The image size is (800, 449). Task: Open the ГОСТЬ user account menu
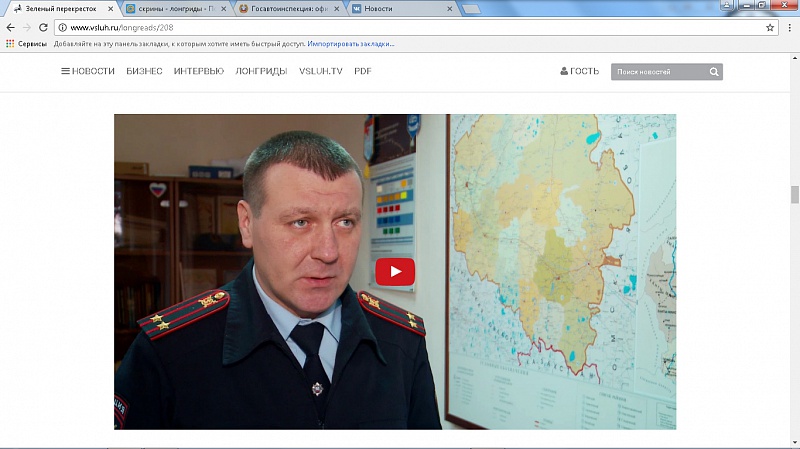[580, 72]
